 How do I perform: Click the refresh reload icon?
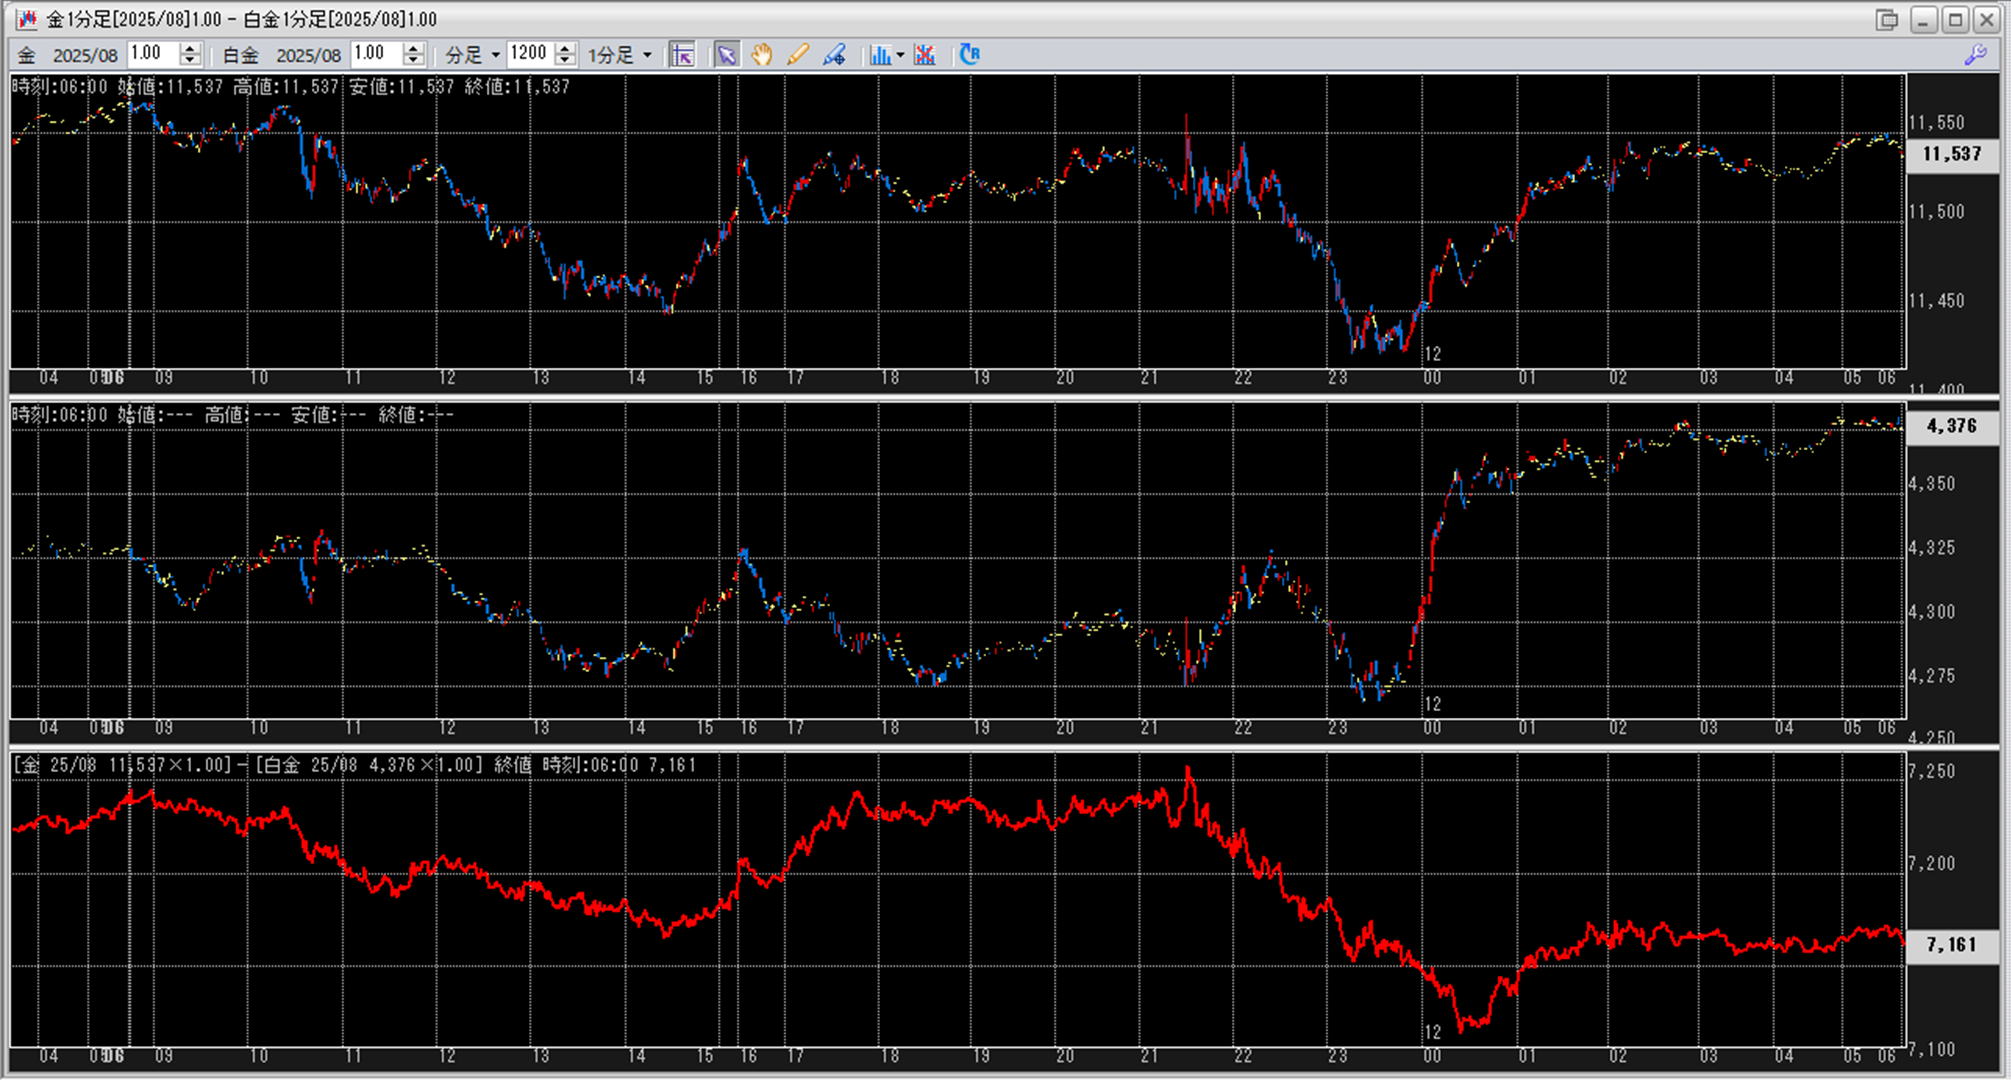tap(969, 55)
